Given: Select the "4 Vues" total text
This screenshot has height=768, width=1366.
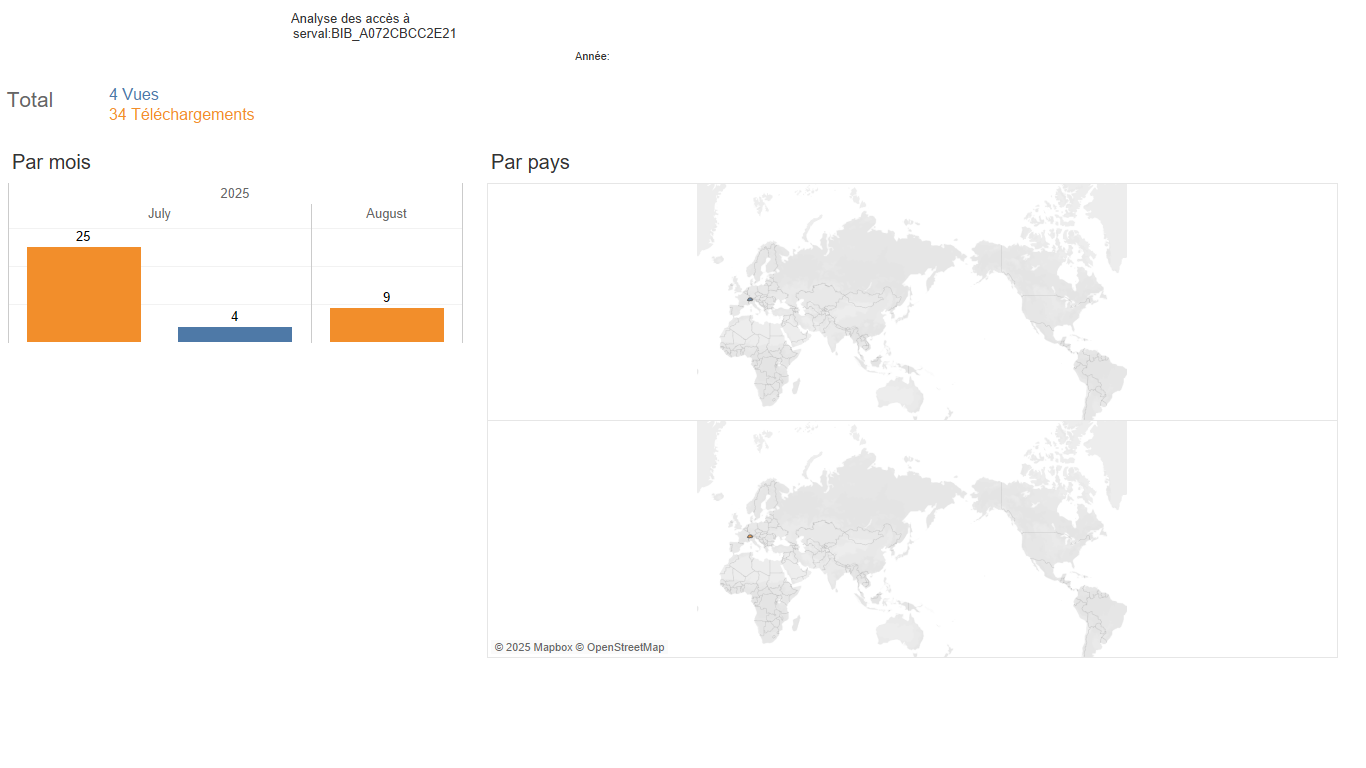Looking at the screenshot, I should [134, 95].
